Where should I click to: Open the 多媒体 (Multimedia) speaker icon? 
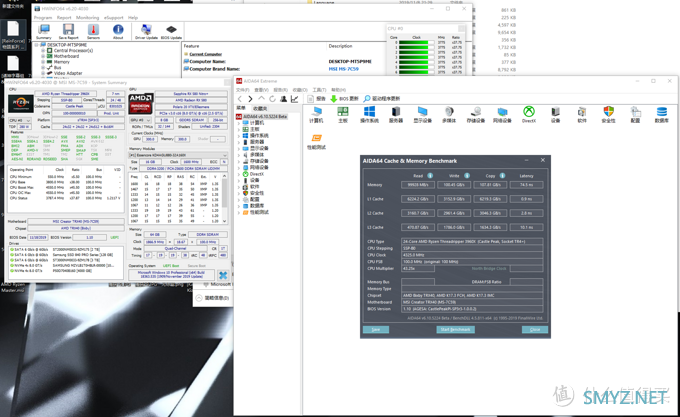coord(449,114)
